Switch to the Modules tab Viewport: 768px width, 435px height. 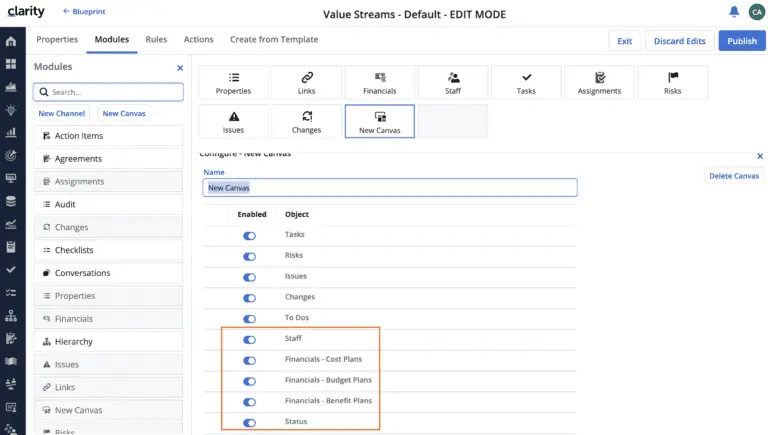click(112, 40)
